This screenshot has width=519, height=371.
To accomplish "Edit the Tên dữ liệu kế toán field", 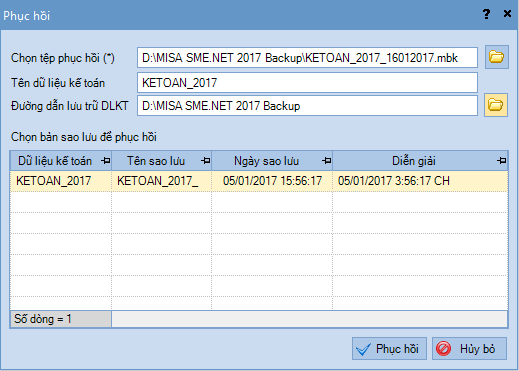I will pyautogui.click(x=307, y=82).
